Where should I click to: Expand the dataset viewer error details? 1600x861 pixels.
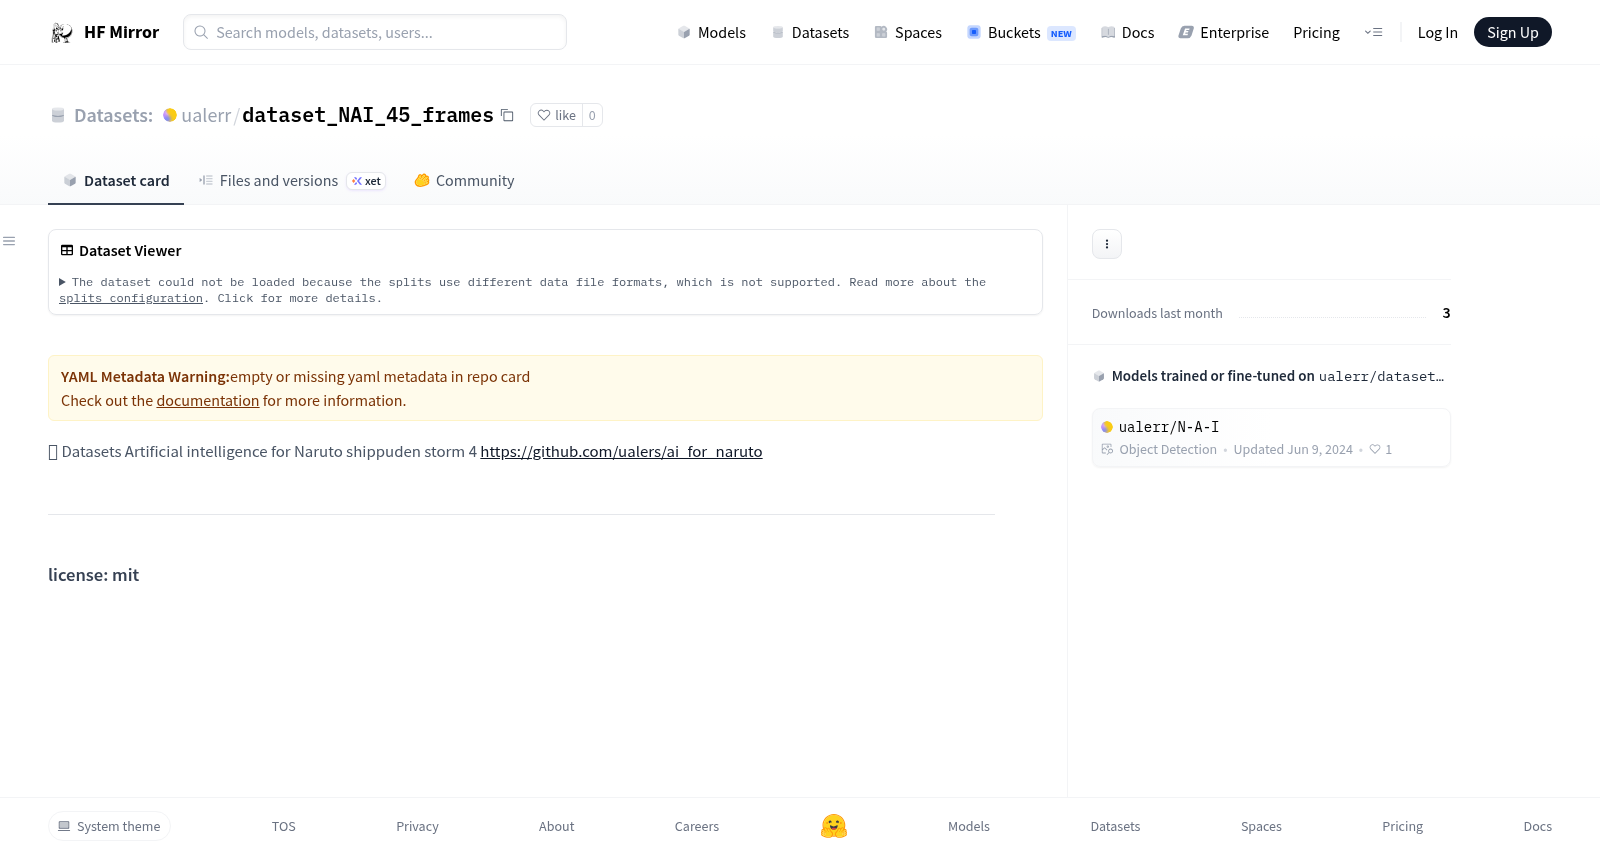click(x=63, y=283)
